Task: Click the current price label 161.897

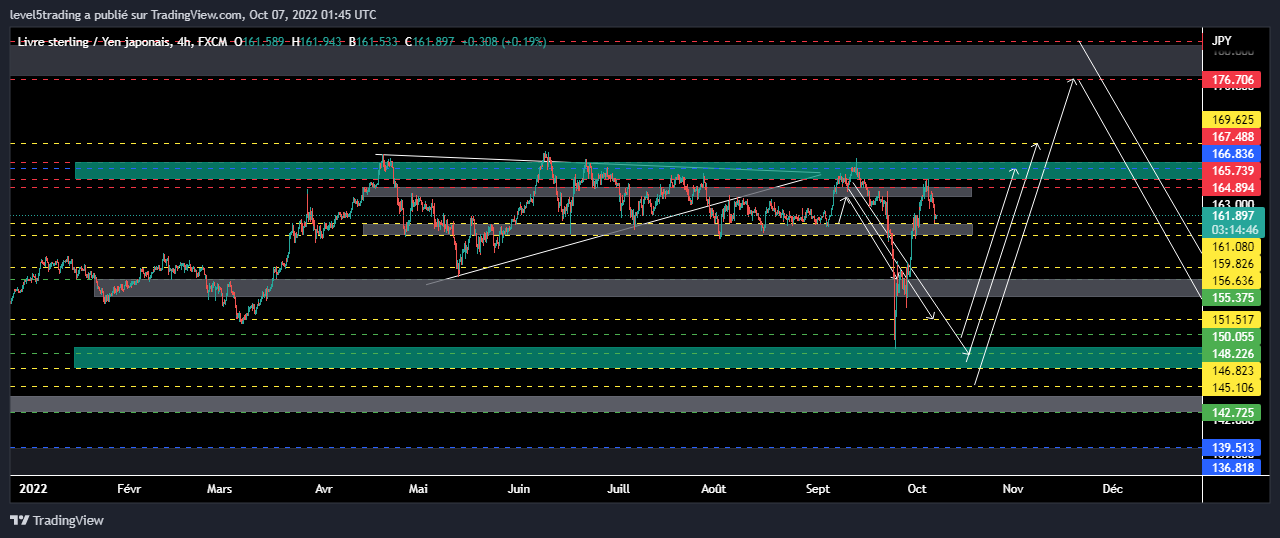Action: click(1232, 215)
